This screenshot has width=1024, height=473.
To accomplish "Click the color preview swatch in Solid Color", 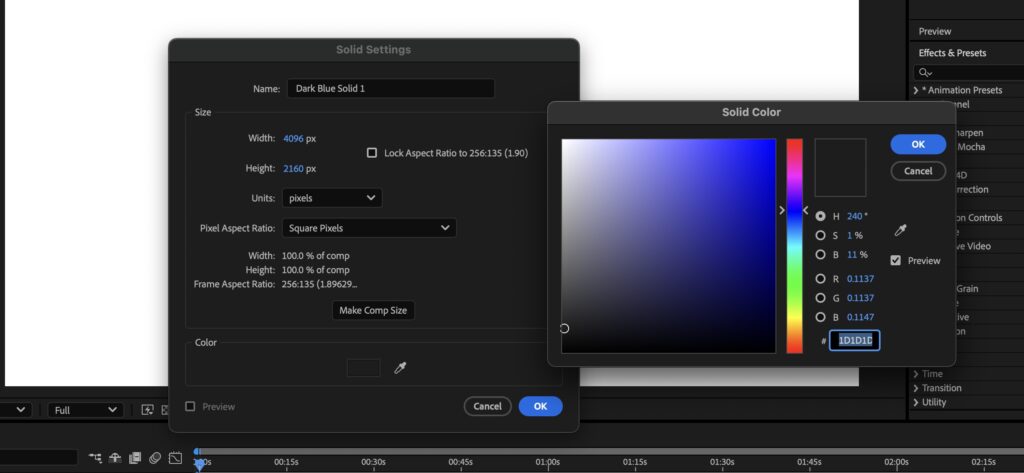I will (x=840, y=167).
